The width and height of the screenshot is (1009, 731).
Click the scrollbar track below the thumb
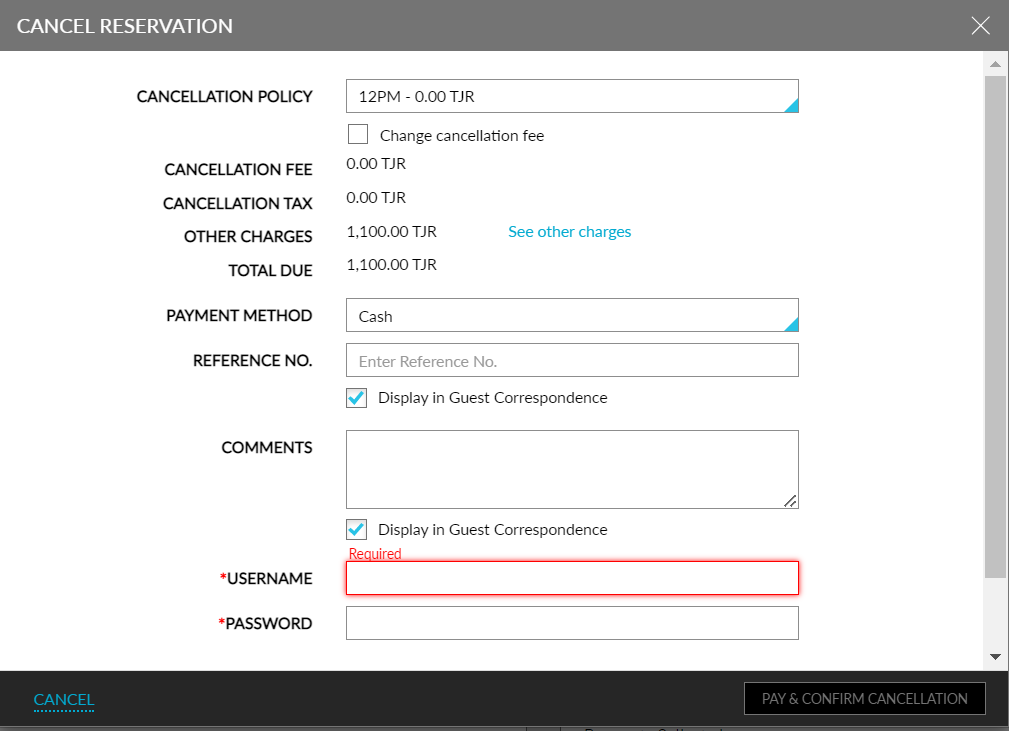(995, 615)
